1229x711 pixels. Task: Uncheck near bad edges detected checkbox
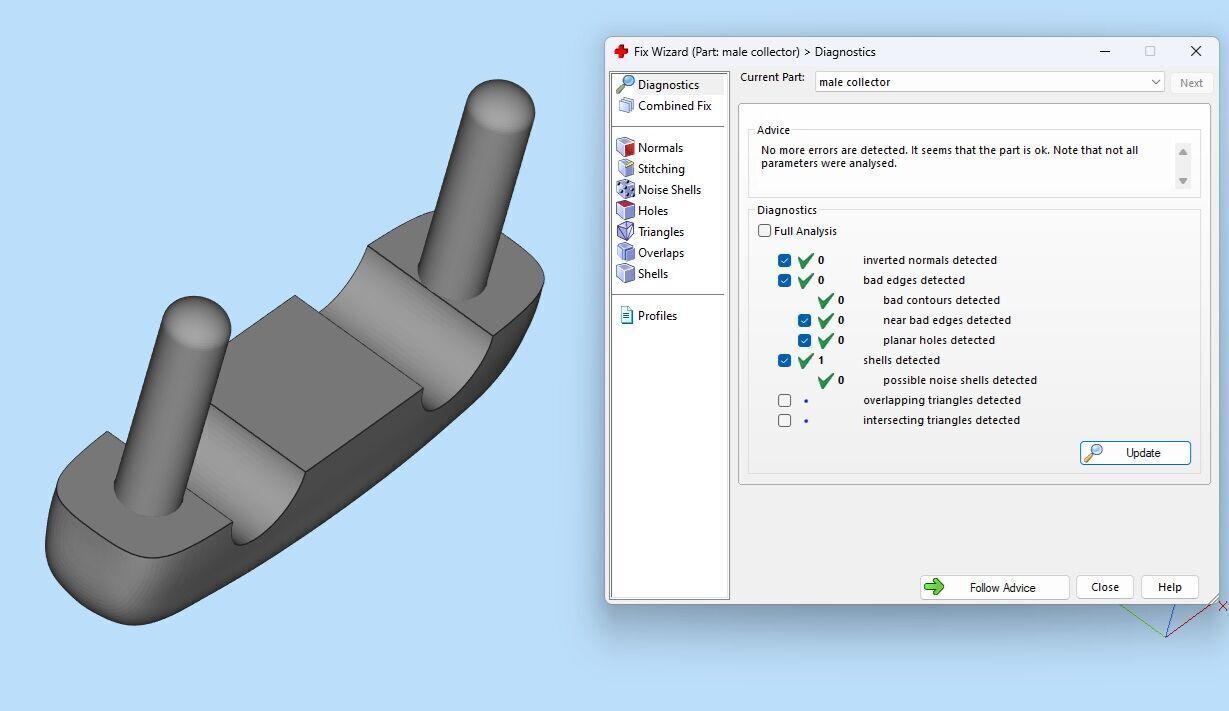click(x=804, y=320)
